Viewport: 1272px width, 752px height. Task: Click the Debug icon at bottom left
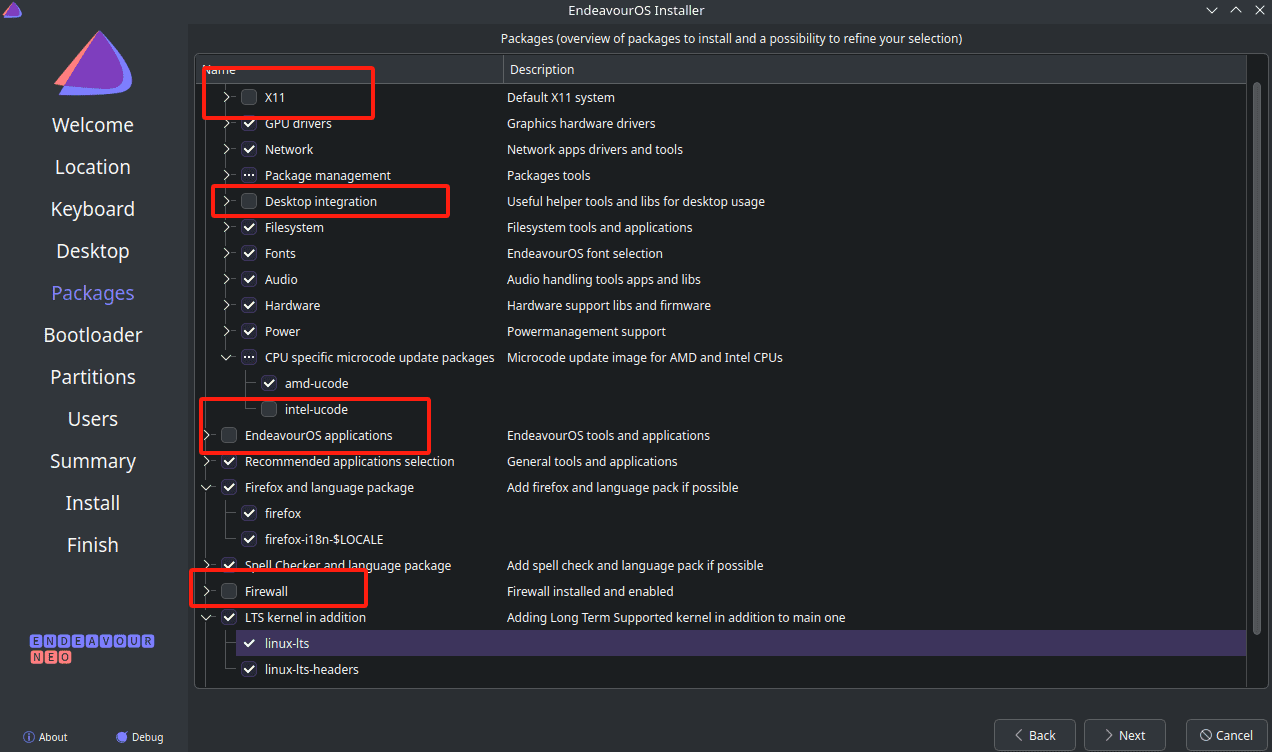[x=122, y=737]
